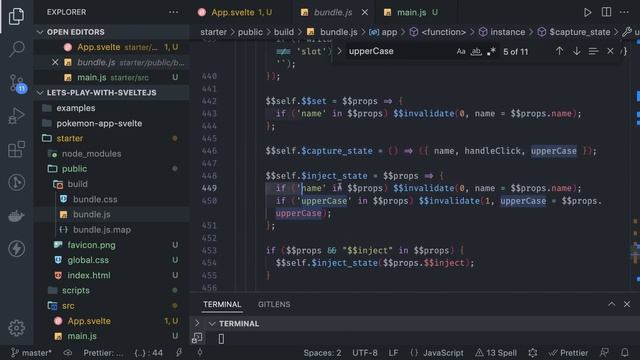Open favicon.png in explorer

91,245
